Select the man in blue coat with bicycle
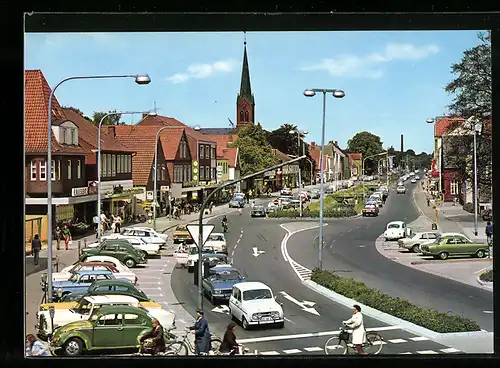 [201, 332]
